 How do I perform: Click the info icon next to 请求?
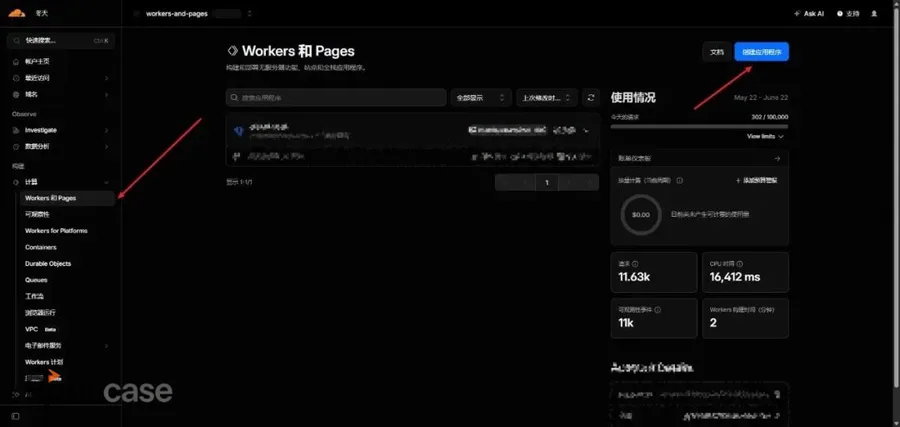click(635, 264)
